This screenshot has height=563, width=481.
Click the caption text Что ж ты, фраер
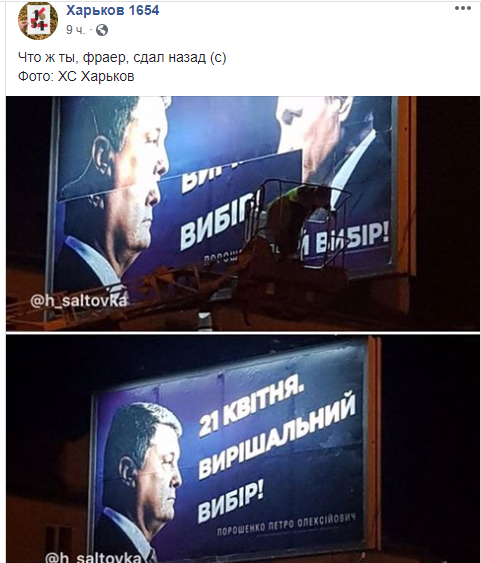(74, 57)
